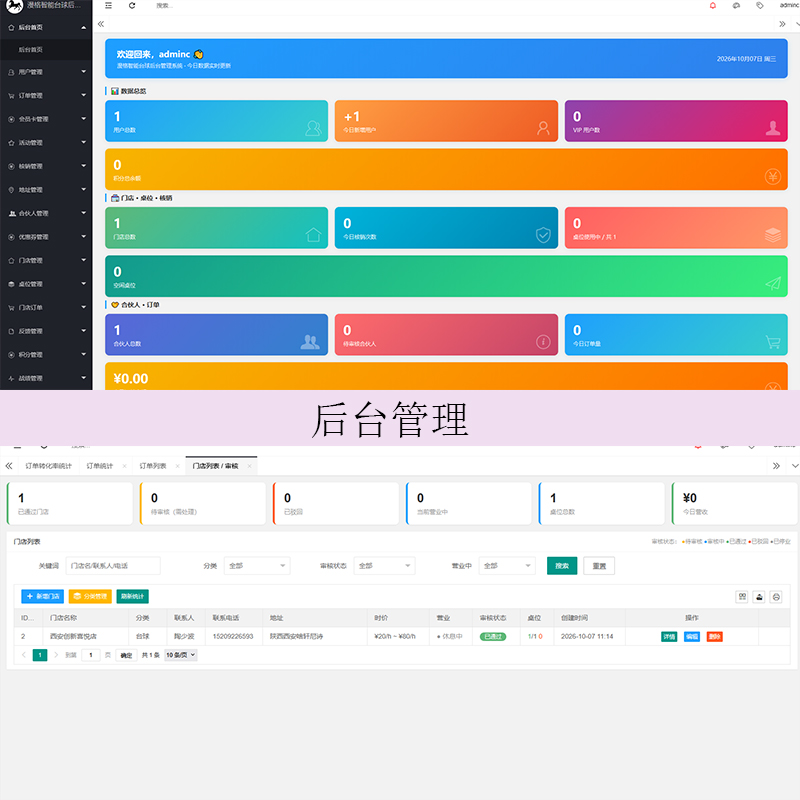Select page 1 in pagination
The height and width of the screenshot is (800, 800).
tap(40, 655)
